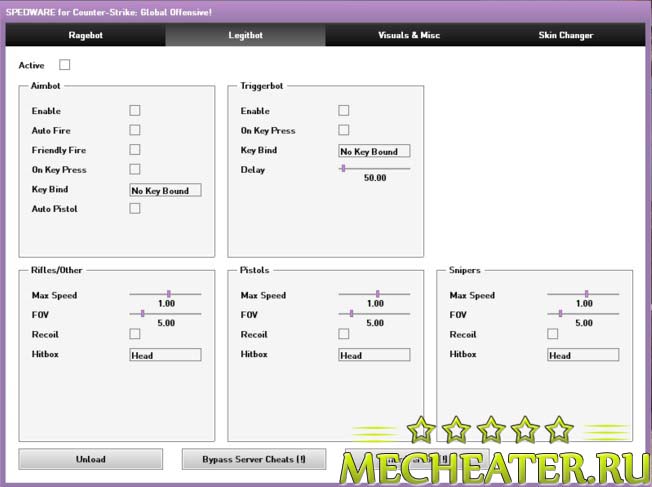The image size is (652, 487).
Task: Click the Pistols group title
Action: pyautogui.click(x=254, y=270)
